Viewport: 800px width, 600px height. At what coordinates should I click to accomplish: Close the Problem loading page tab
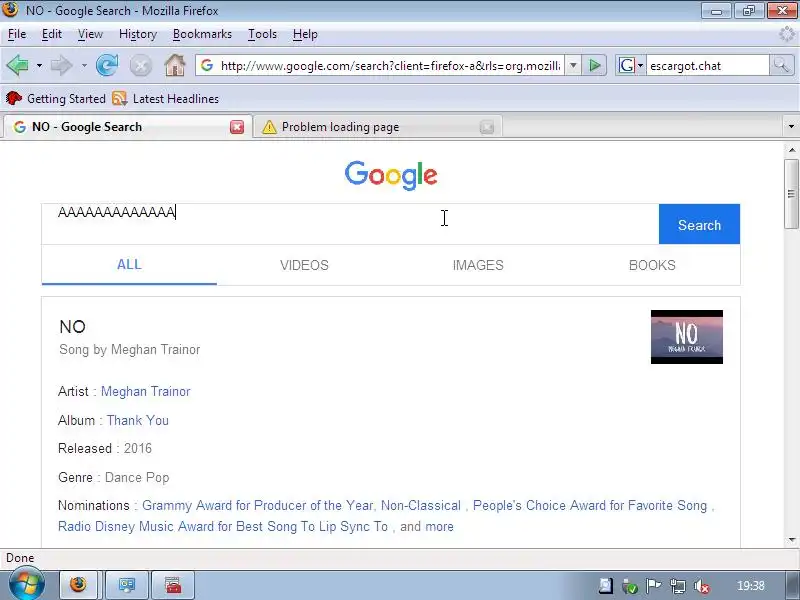(x=487, y=127)
